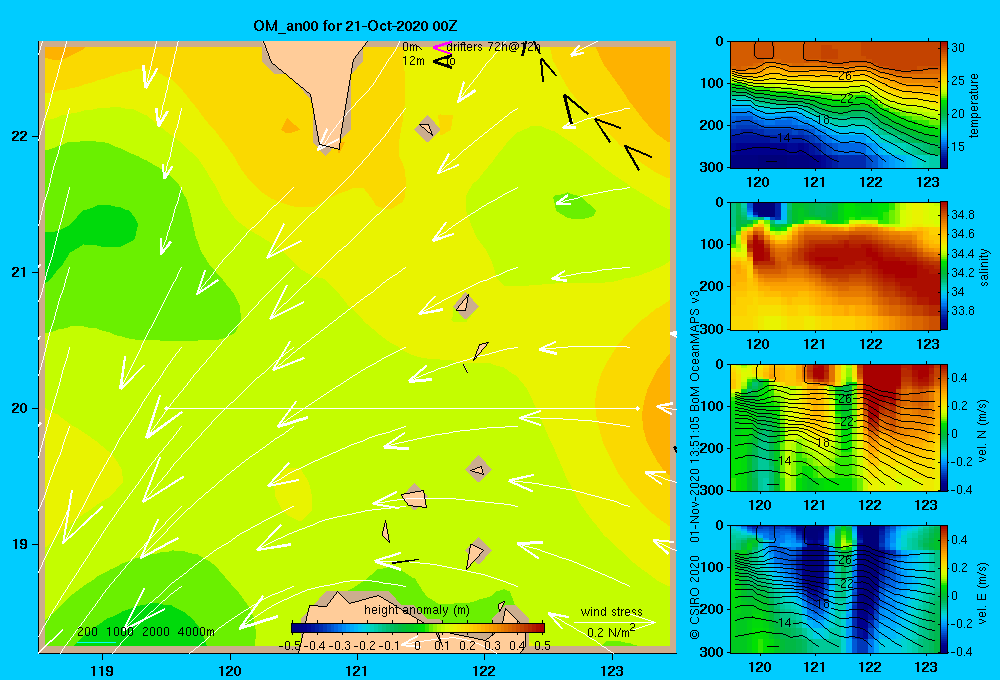
Task: Click the "© CSIRO 2020" copyright text
Action: point(695,596)
